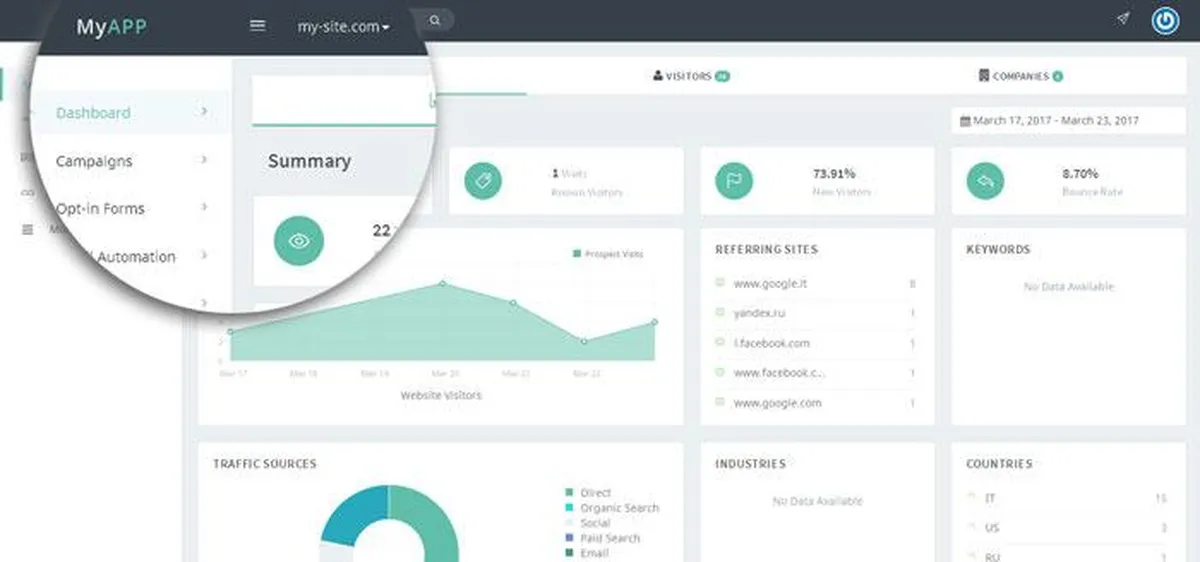Screen dimensions: 1200x562
Task: Toggle Email legend entry
Action: 588,553
